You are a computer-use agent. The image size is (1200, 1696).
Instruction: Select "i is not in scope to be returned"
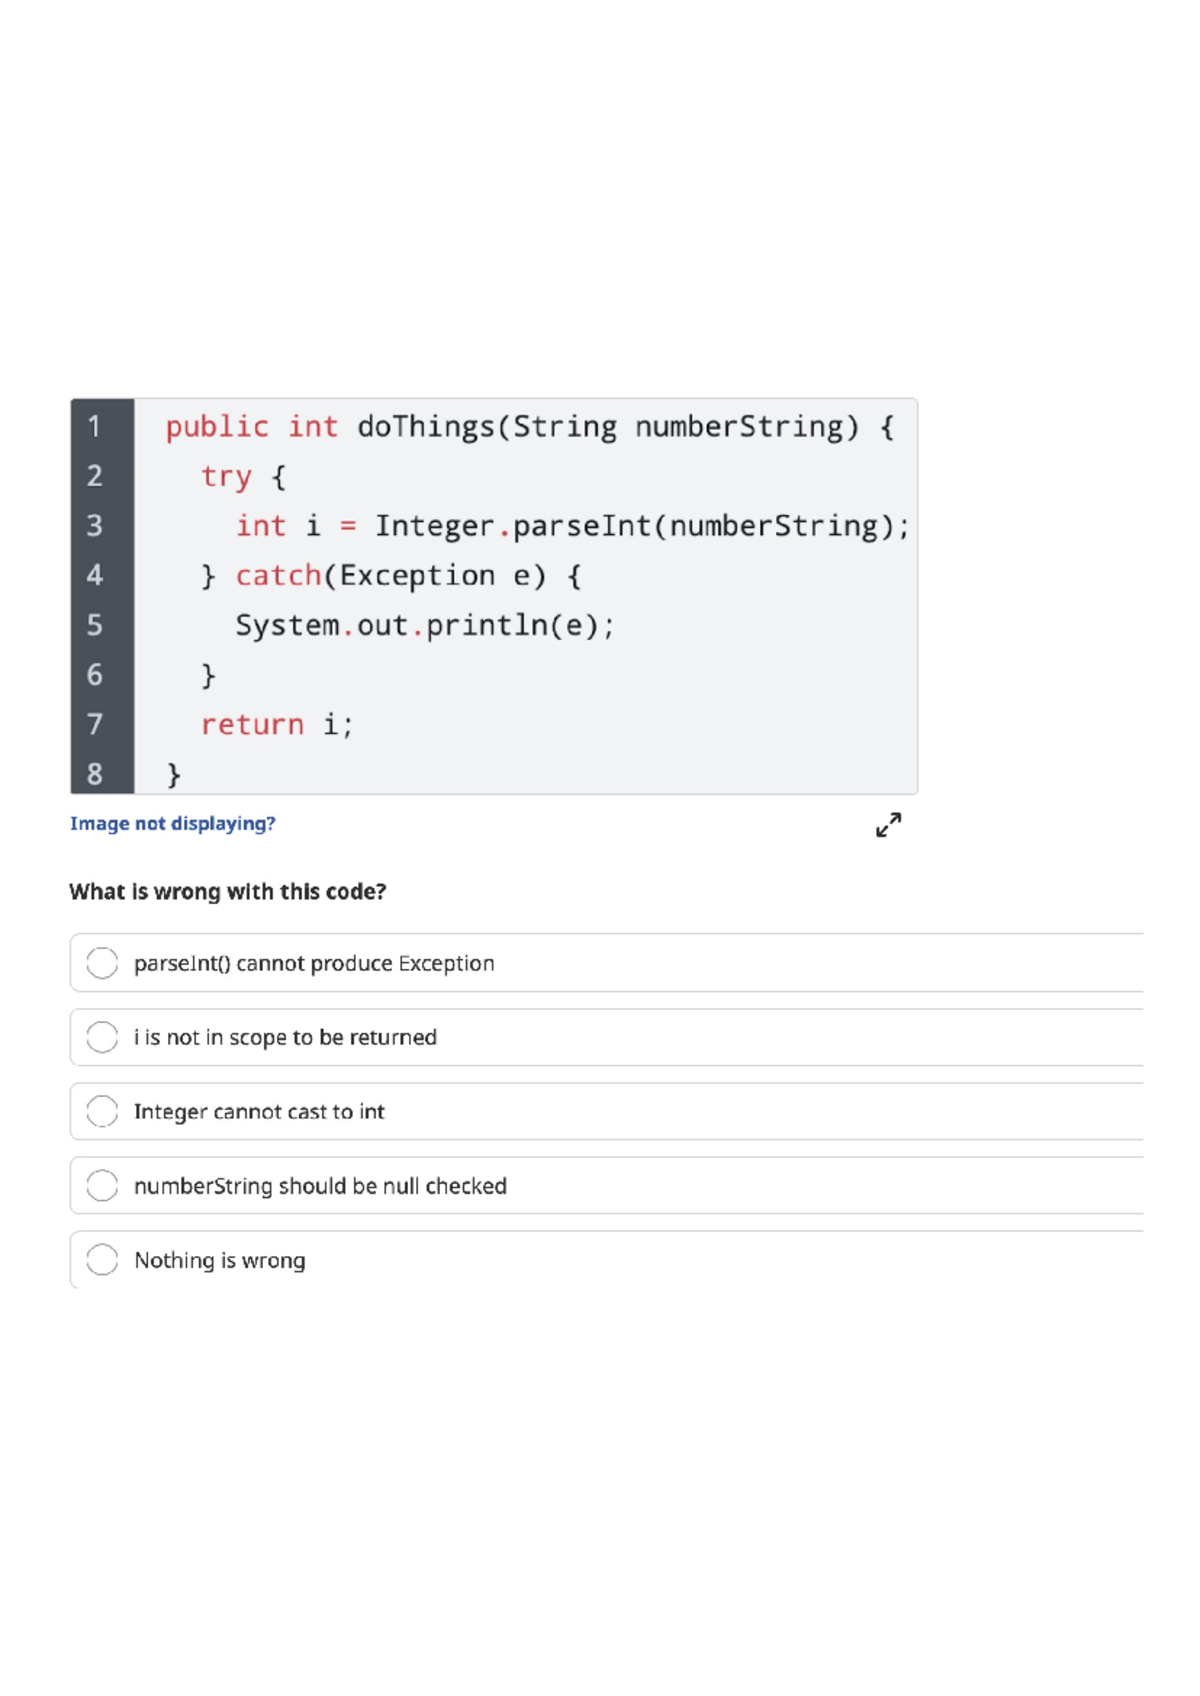tap(101, 1039)
